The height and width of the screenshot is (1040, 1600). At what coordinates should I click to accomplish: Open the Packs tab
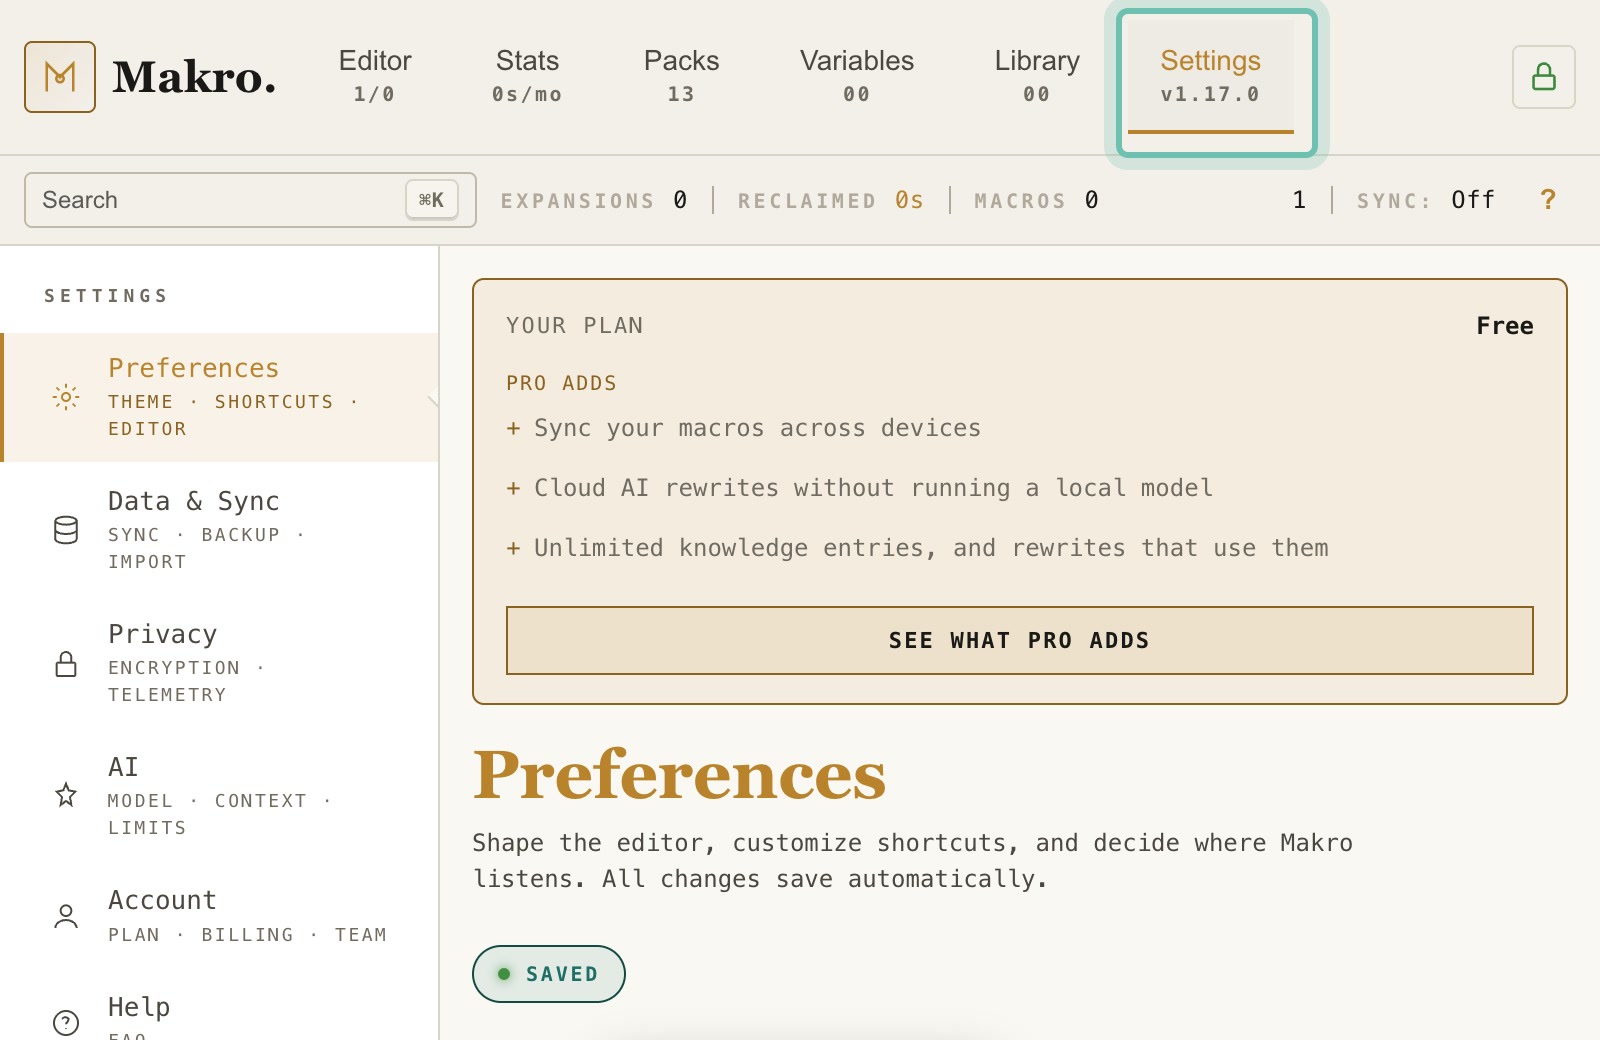[681, 77]
